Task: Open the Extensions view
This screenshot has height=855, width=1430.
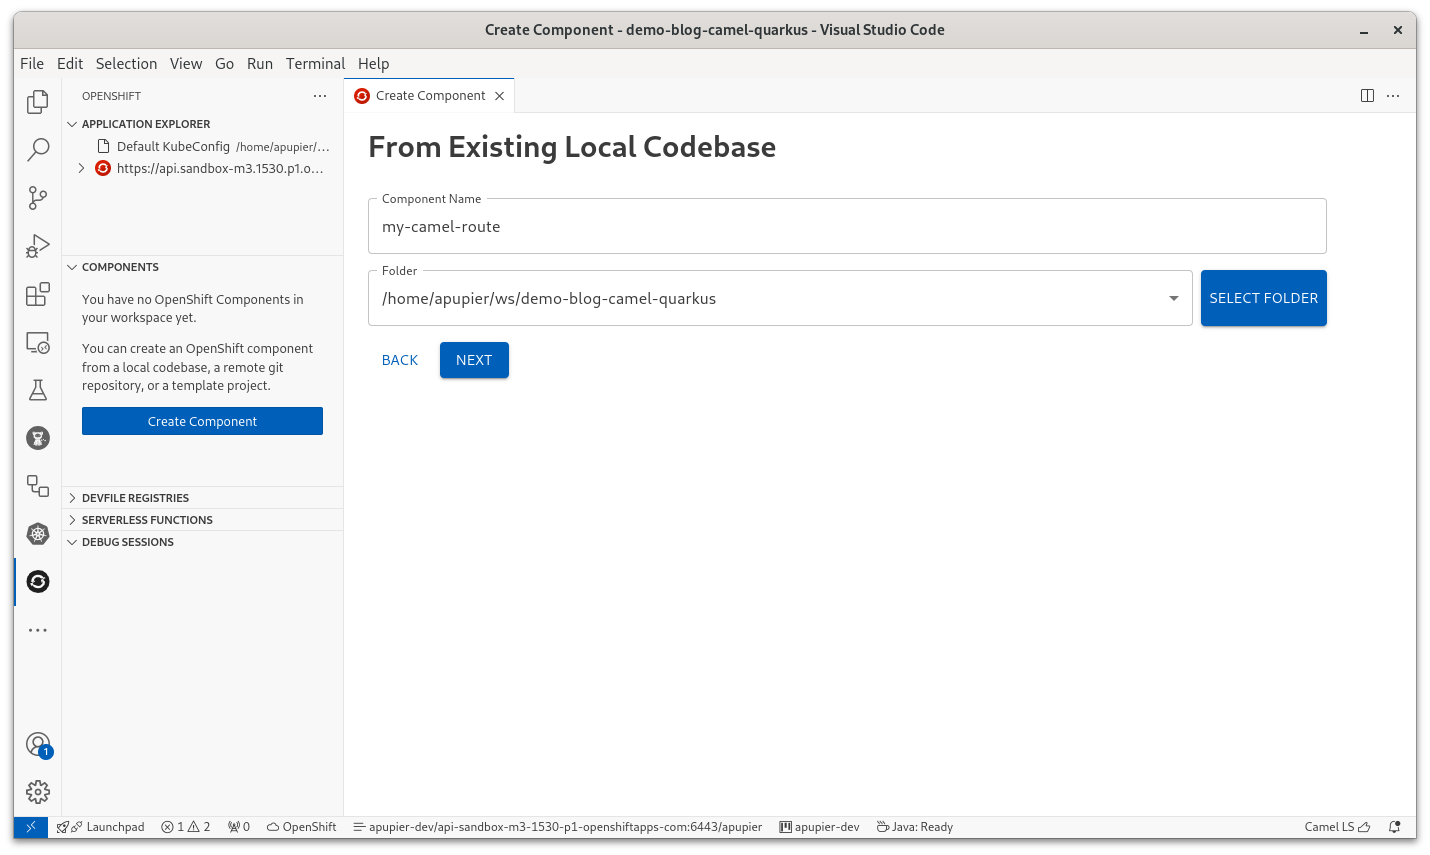Action: (x=37, y=293)
